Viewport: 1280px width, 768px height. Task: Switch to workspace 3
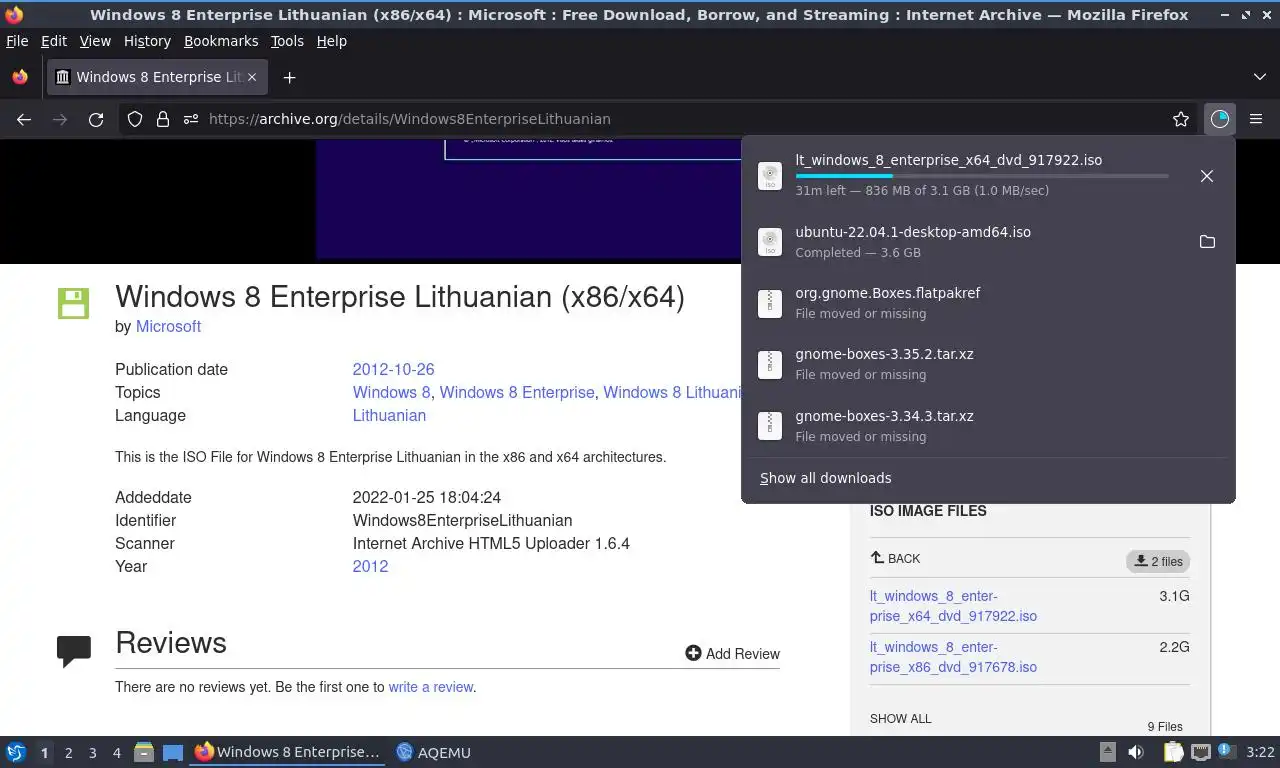[x=92, y=753]
